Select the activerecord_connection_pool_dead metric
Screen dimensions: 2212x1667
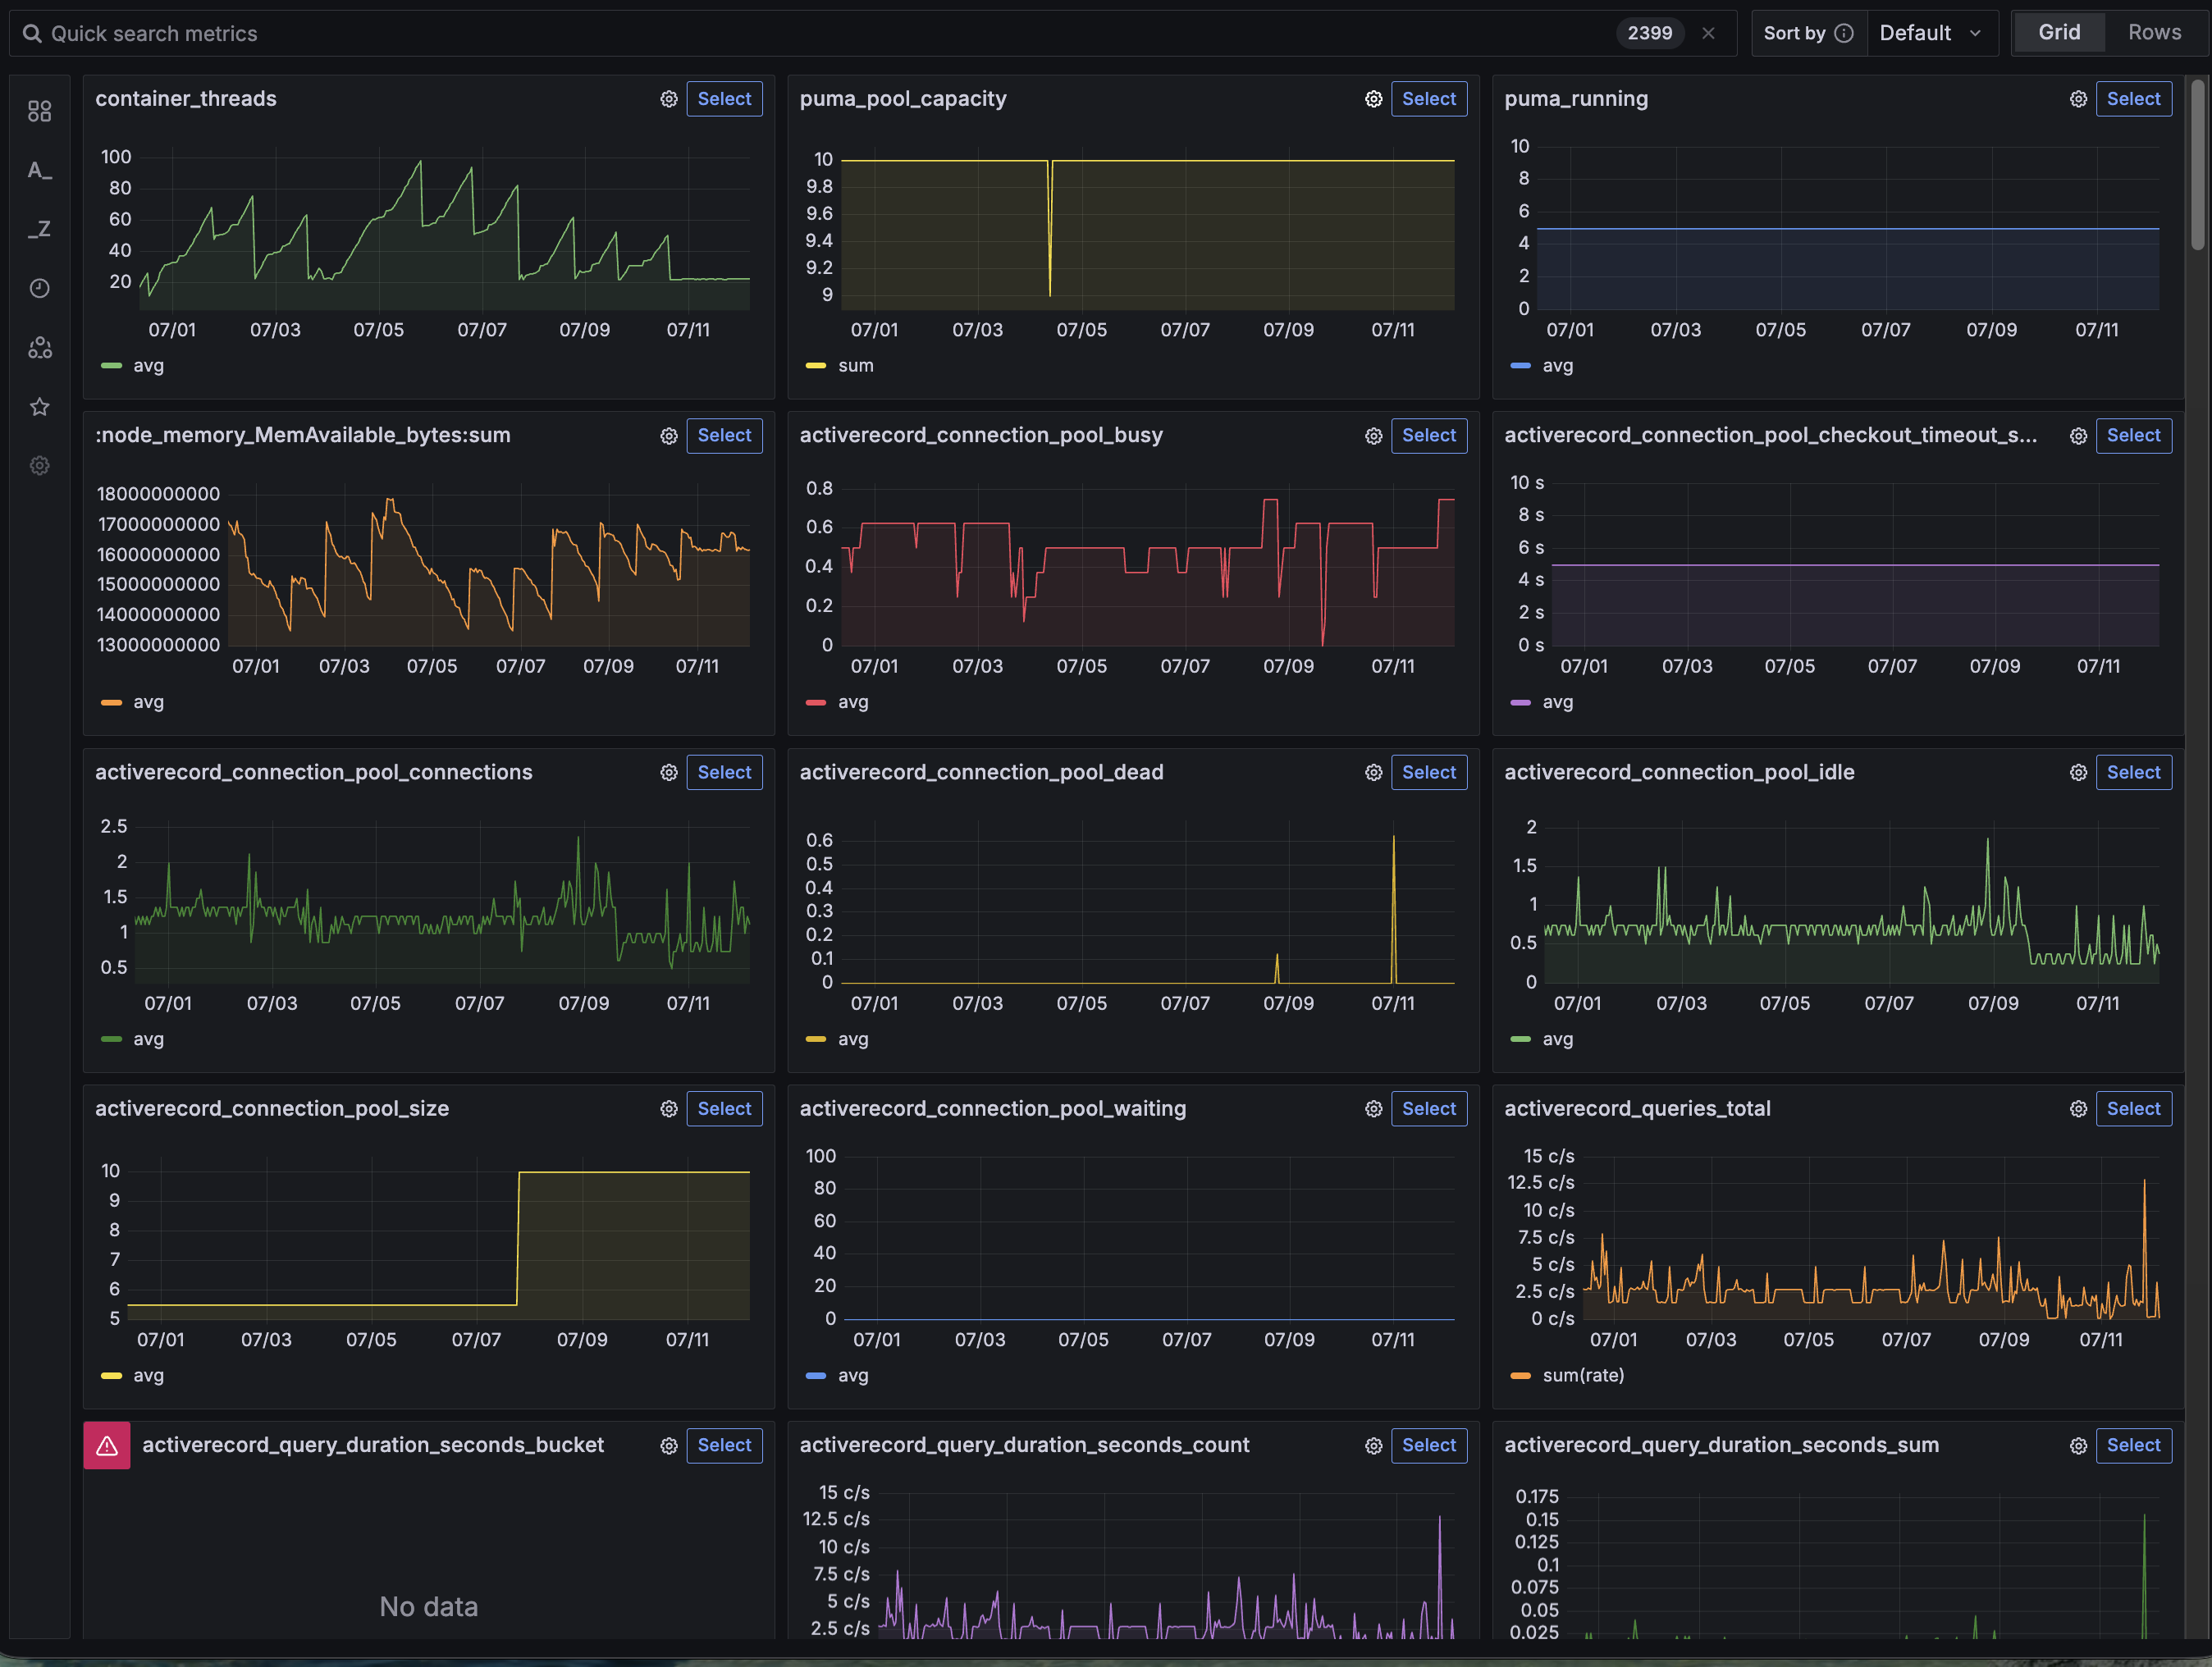point(1428,772)
